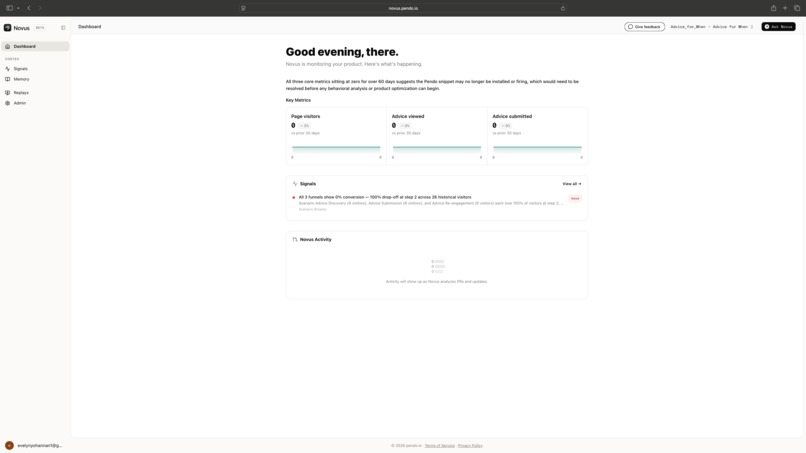
Task: Click the Novus Activity icon
Action: tap(295, 239)
